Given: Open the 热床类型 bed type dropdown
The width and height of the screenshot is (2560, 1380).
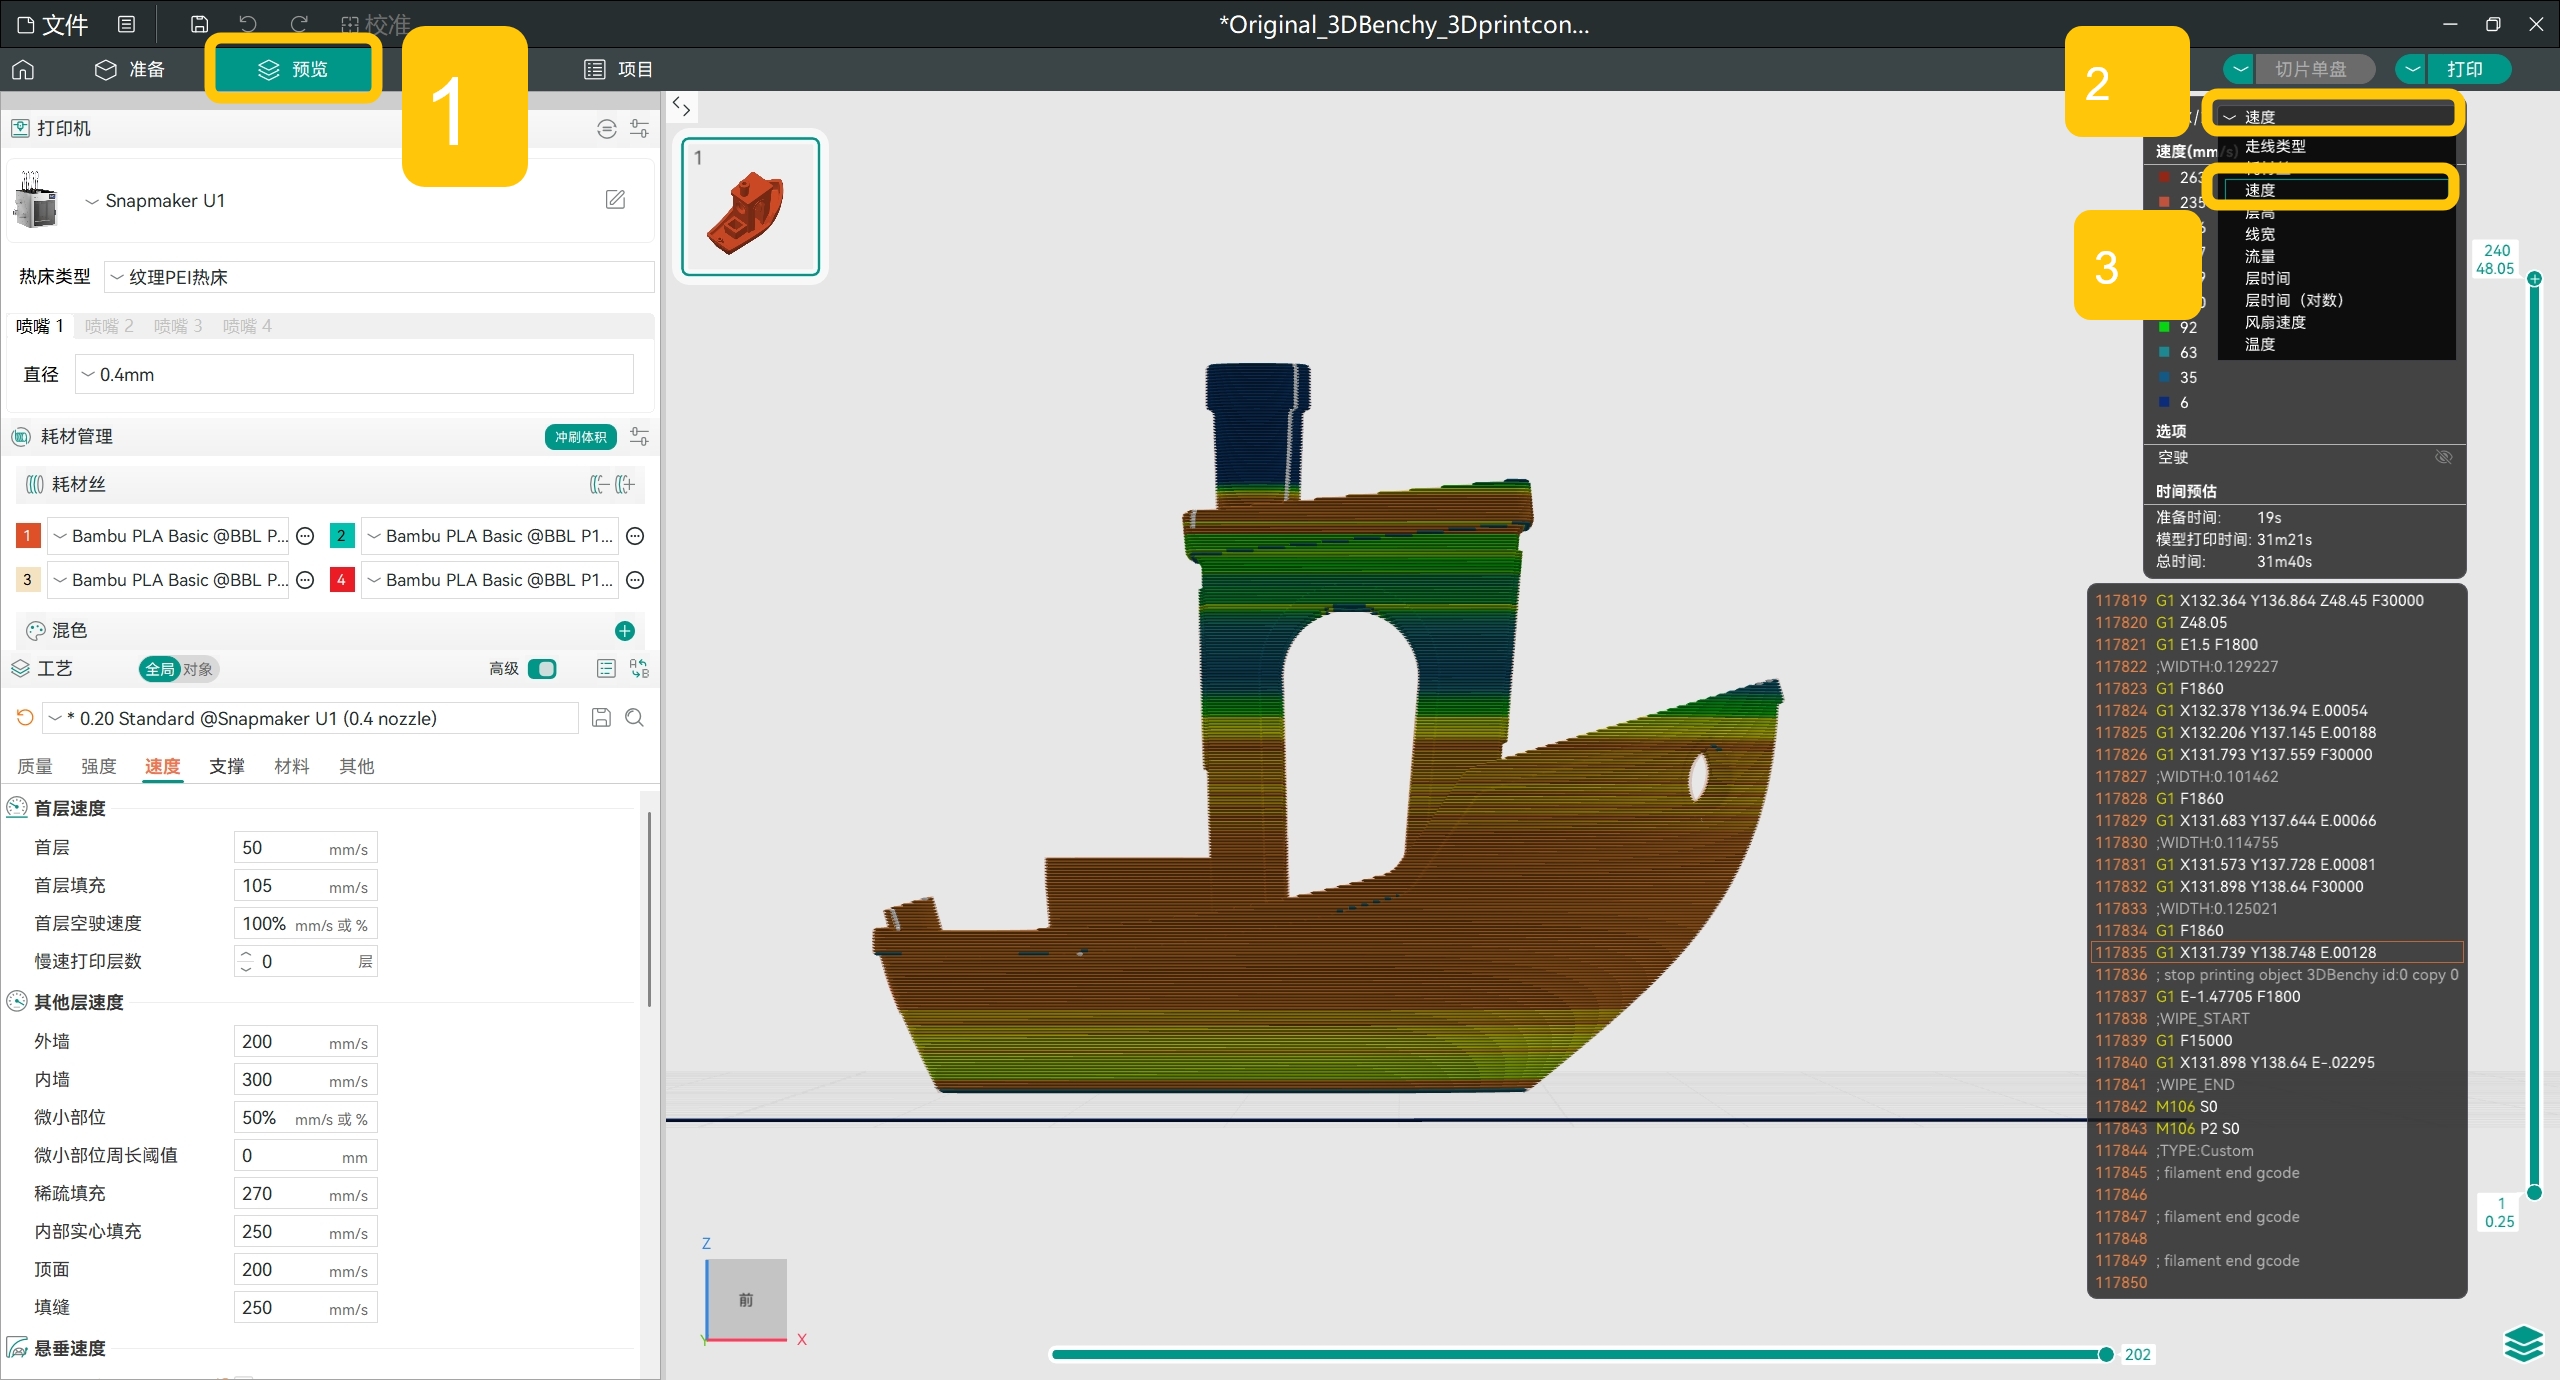Looking at the screenshot, I should click(x=379, y=277).
